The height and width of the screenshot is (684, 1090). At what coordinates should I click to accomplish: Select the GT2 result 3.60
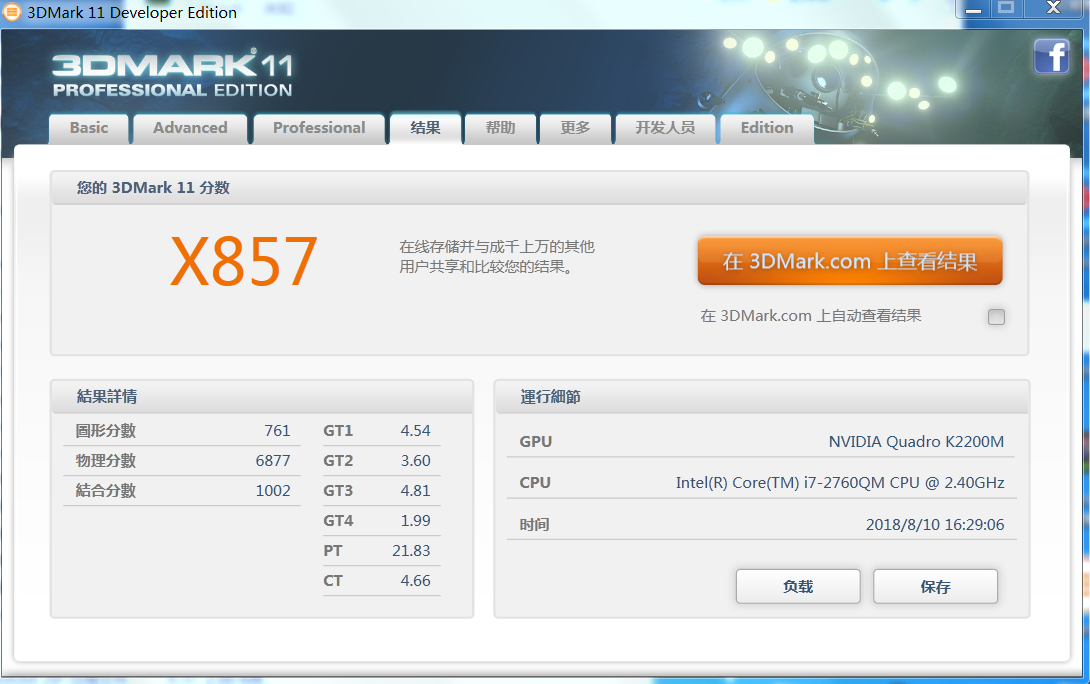point(415,461)
